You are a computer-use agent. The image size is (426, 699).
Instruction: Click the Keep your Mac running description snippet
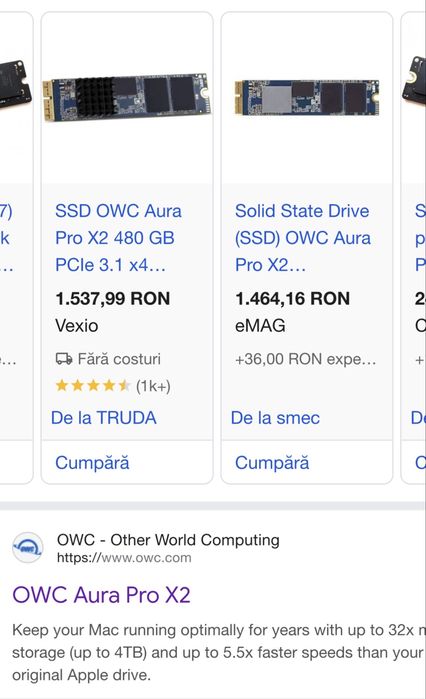tap(219, 652)
